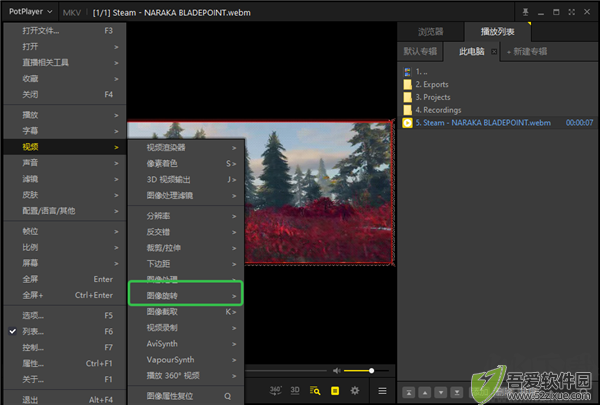Select the 此电脑 playlist tab
600x405 pixels.
click(x=472, y=51)
